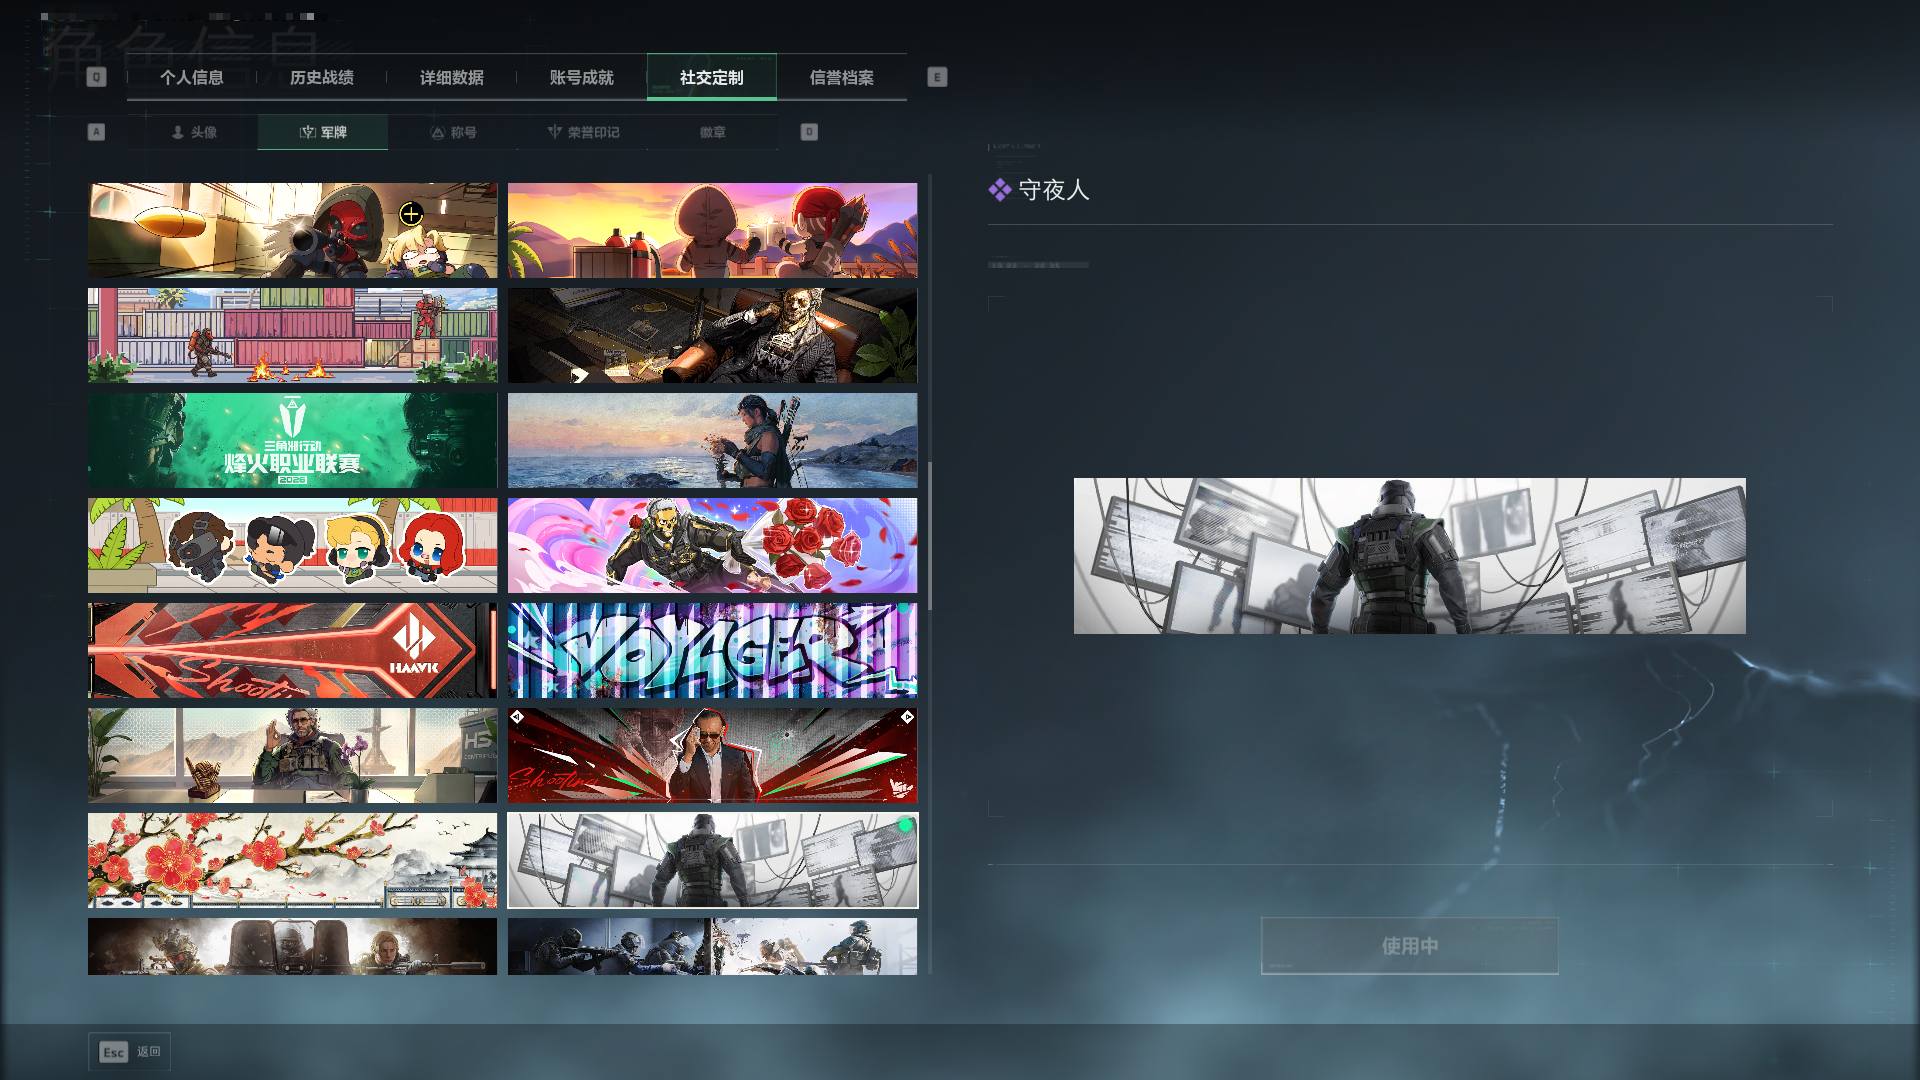Image resolution: width=1920 pixels, height=1080 pixels.
Task: Open the 信誉档案 tab
Action: click(x=841, y=77)
